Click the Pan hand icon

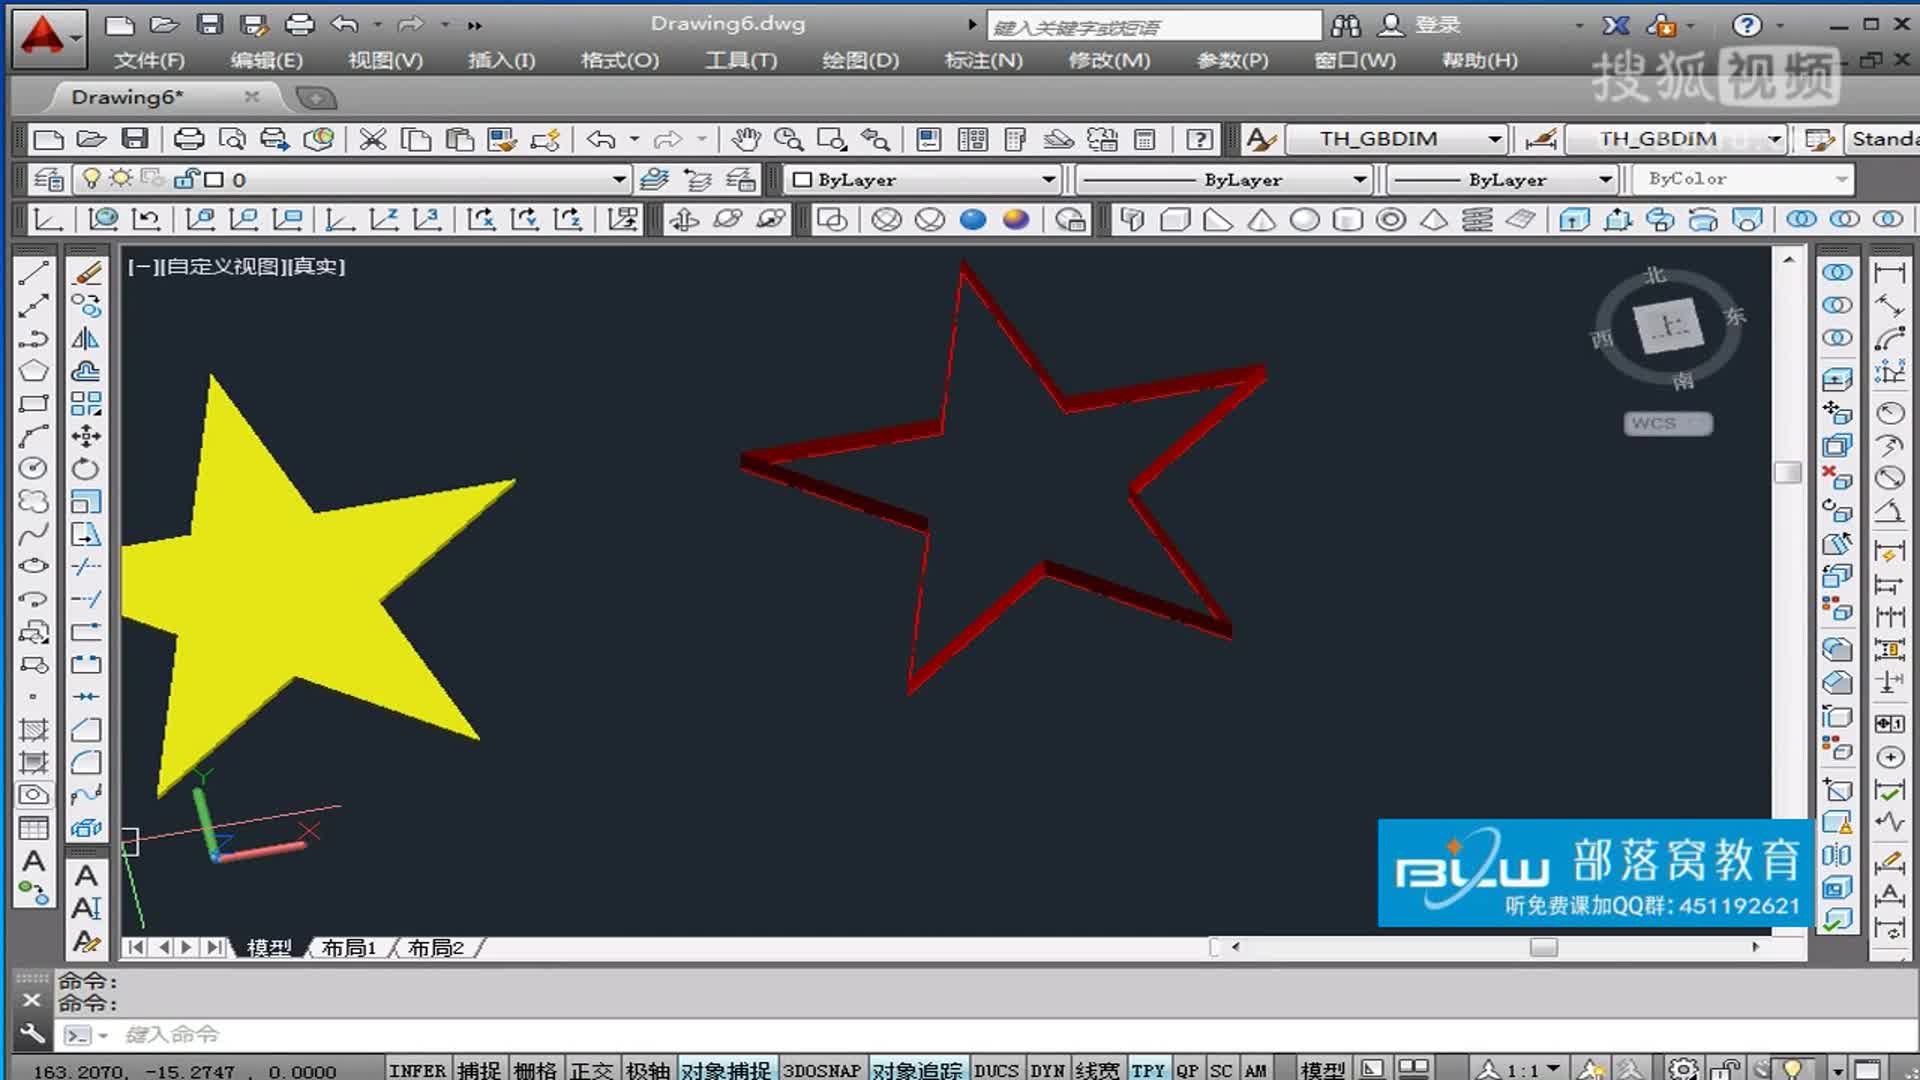(x=745, y=139)
